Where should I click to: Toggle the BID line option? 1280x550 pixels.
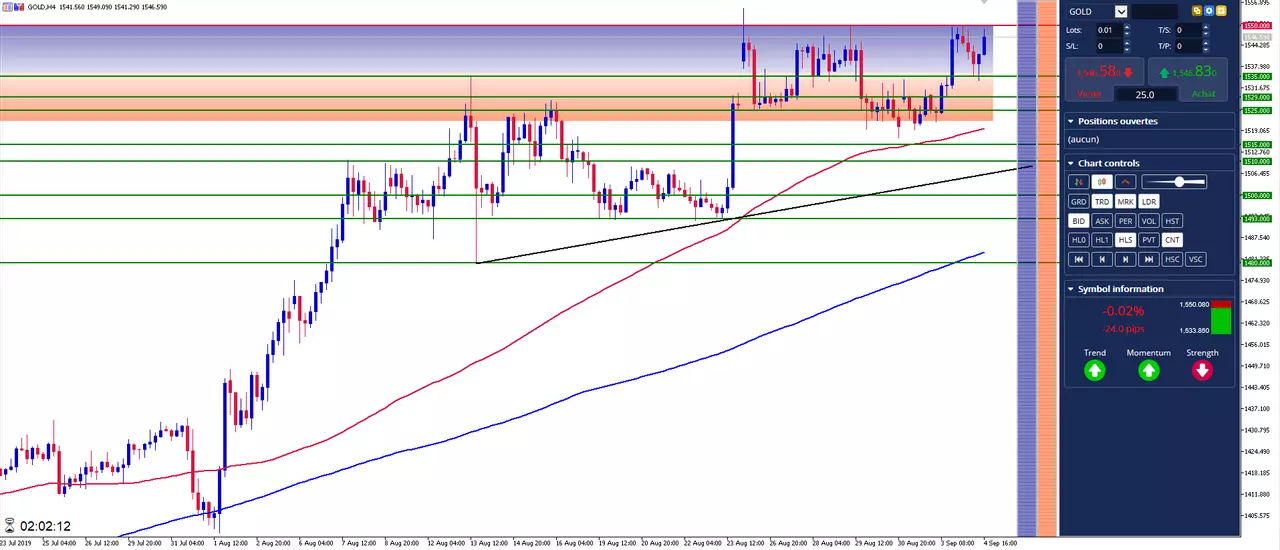[1079, 221]
